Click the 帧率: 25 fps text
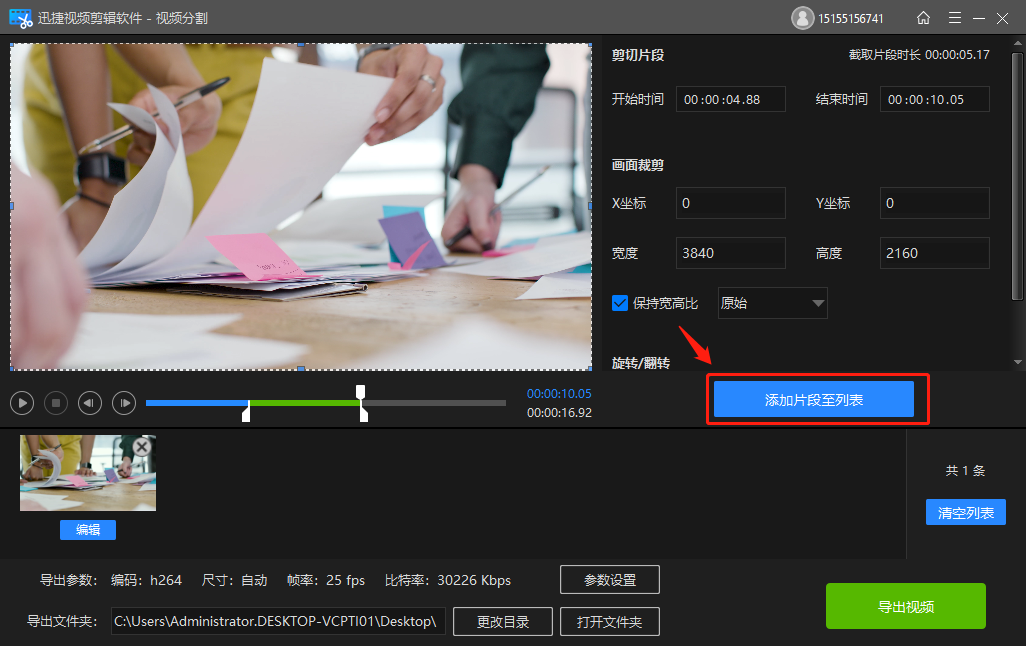Viewport: 1026px width, 646px height. coord(326,581)
